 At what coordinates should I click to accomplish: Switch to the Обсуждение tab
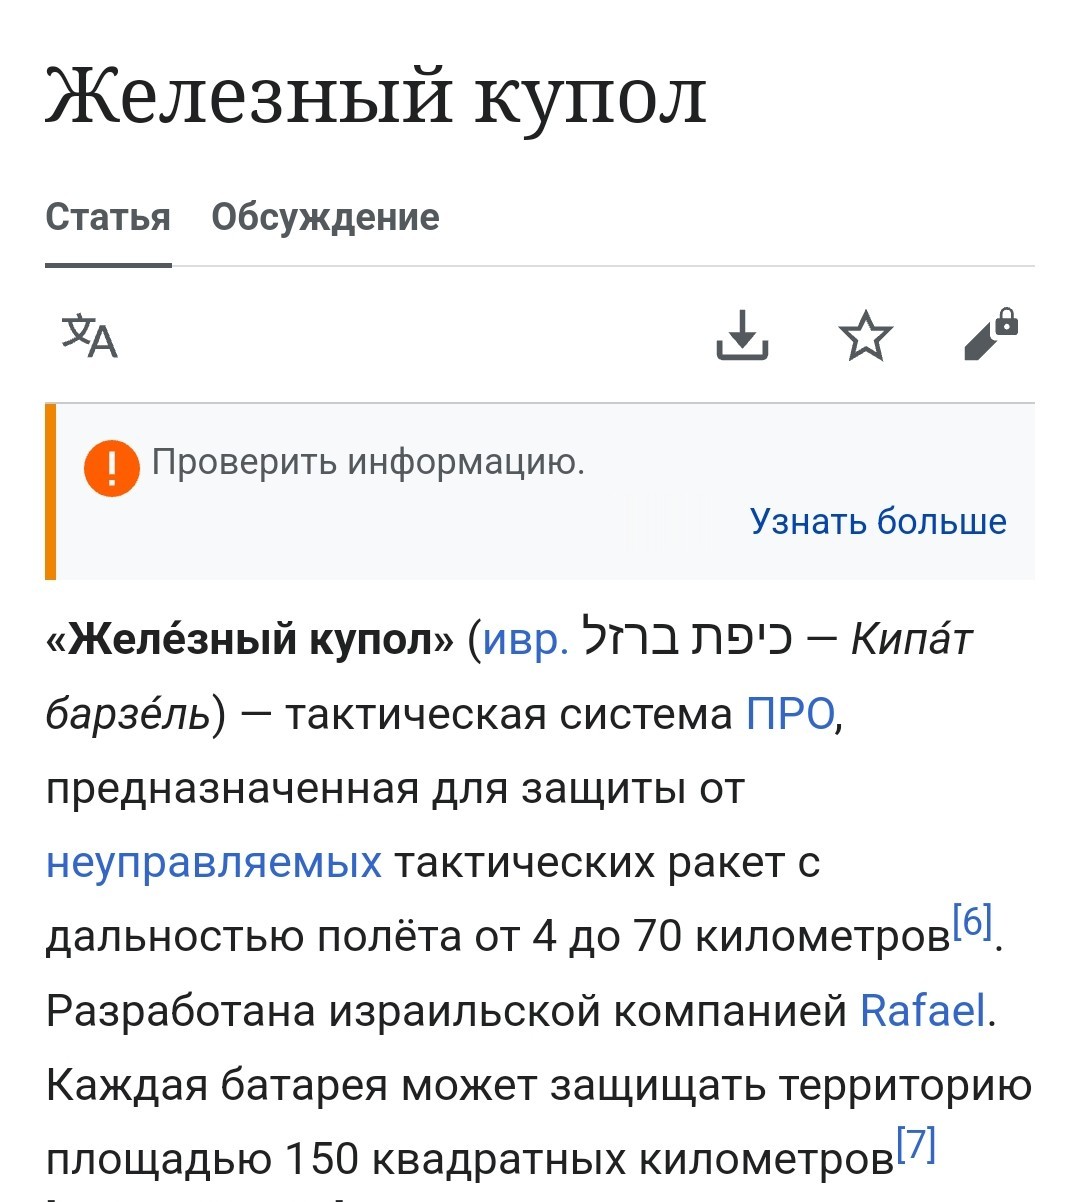pyautogui.click(x=325, y=217)
